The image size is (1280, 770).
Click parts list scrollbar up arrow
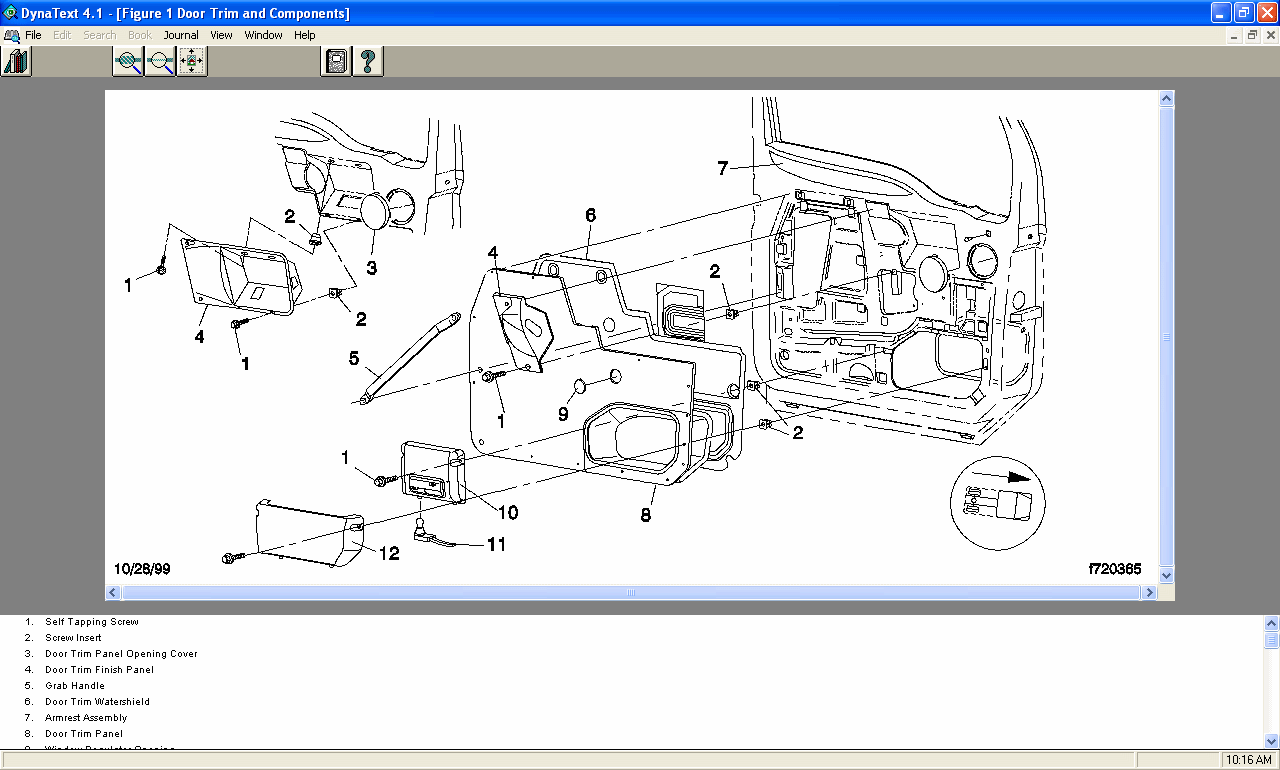tap(1271, 623)
